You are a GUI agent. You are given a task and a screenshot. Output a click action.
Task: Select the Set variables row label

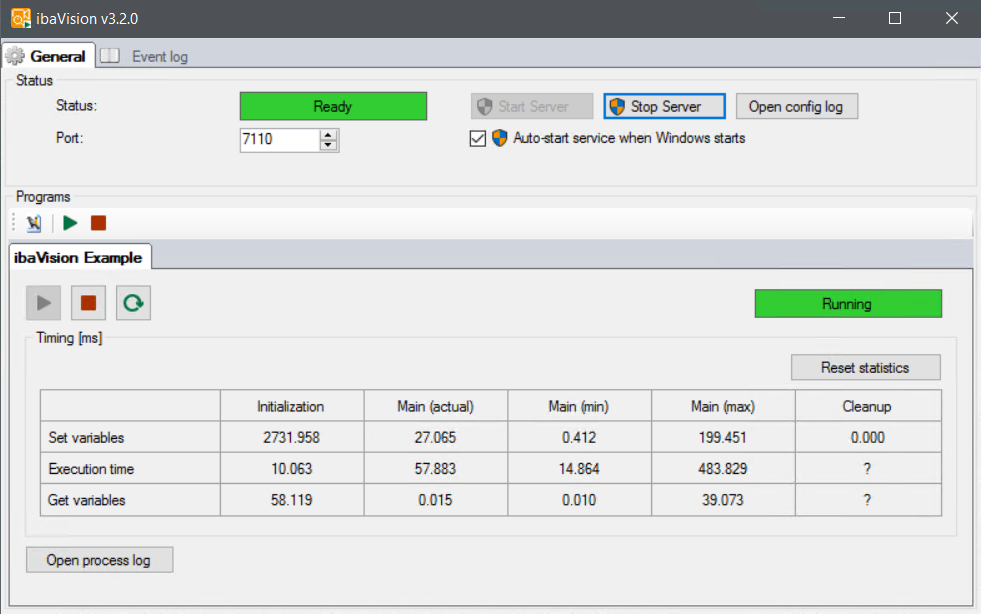click(86, 437)
